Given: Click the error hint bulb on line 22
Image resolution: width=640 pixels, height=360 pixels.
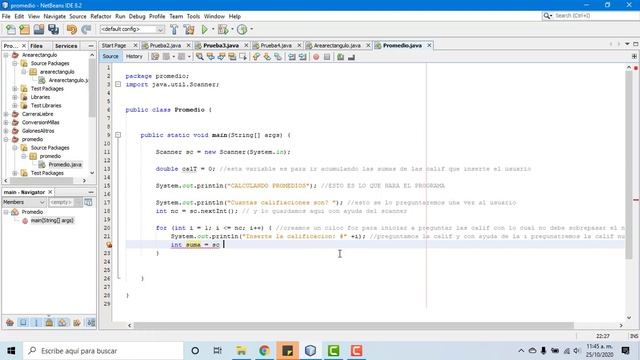Looking at the screenshot, I should tap(109, 245).
